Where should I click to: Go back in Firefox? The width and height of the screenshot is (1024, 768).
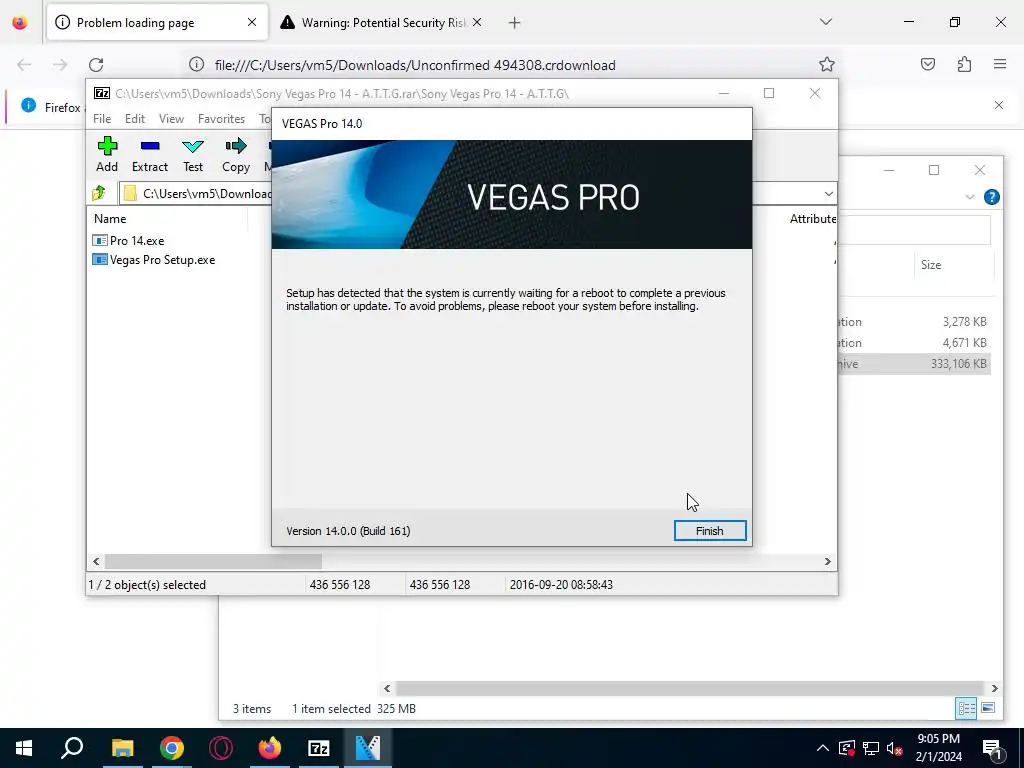click(24, 65)
